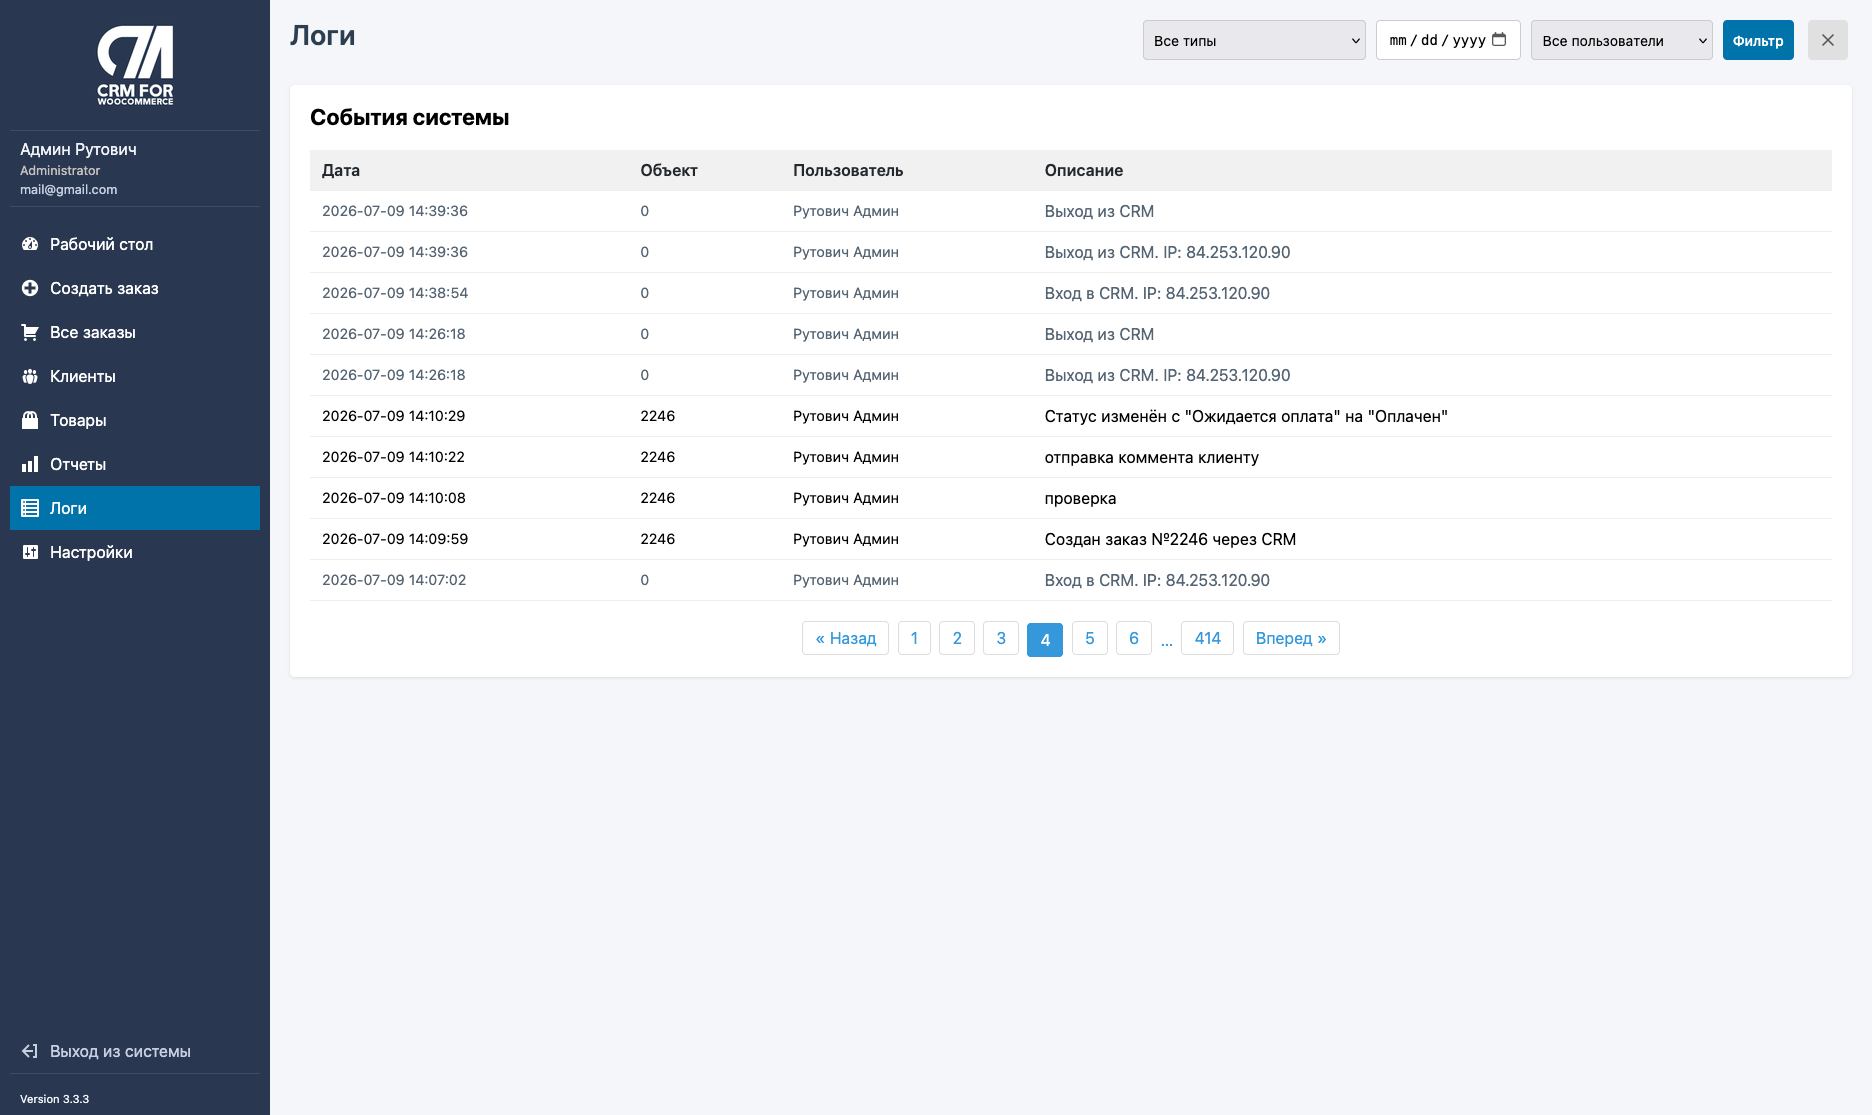Open the Рабочий стол menu item
Screen dimensions: 1872x1115
[x=135, y=244]
